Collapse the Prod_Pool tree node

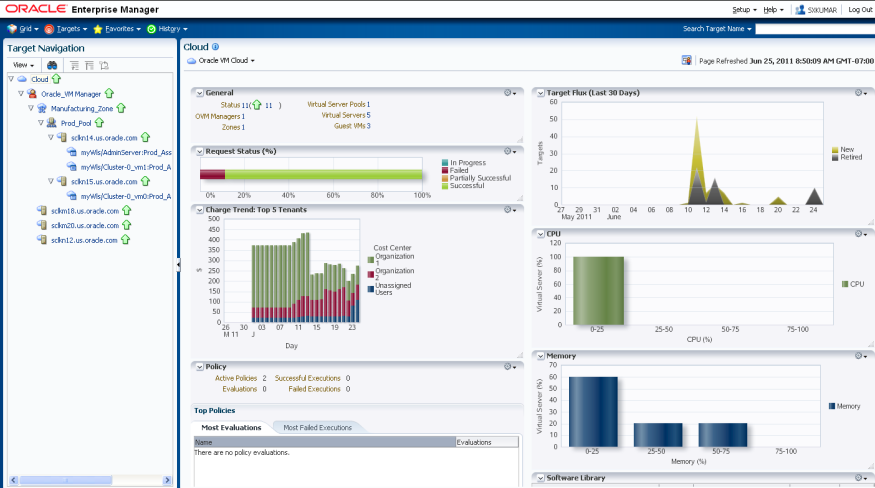pyautogui.click(x=41, y=123)
